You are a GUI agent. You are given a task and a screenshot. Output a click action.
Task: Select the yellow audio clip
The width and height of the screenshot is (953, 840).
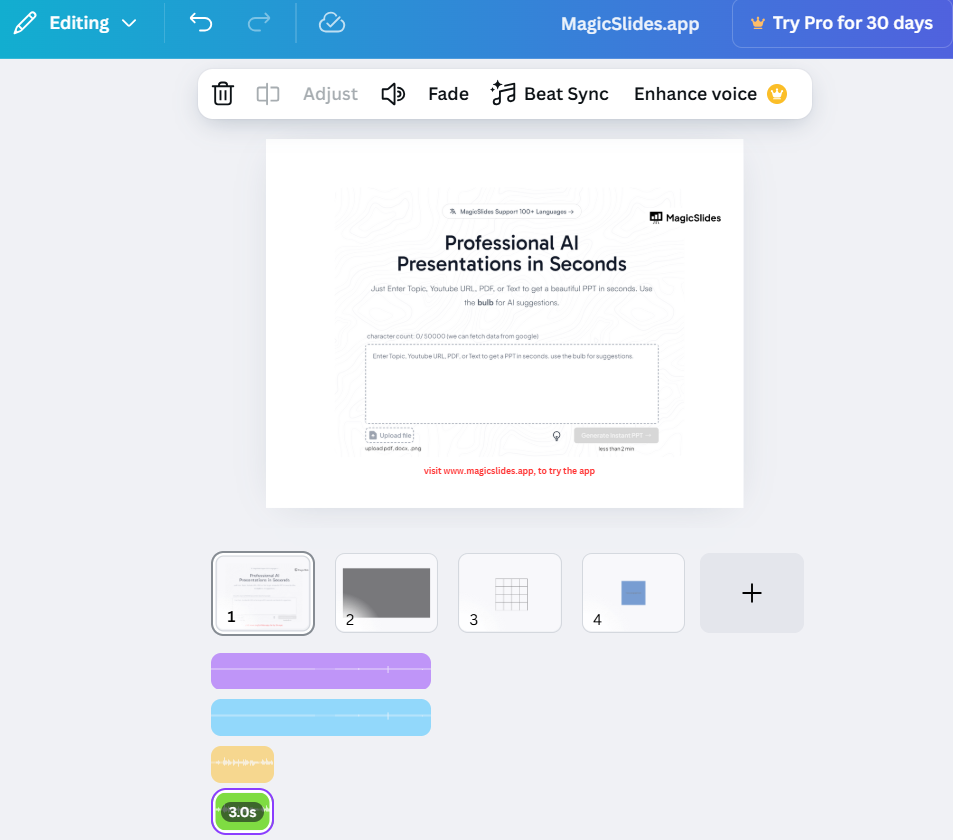[x=243, y=764]
